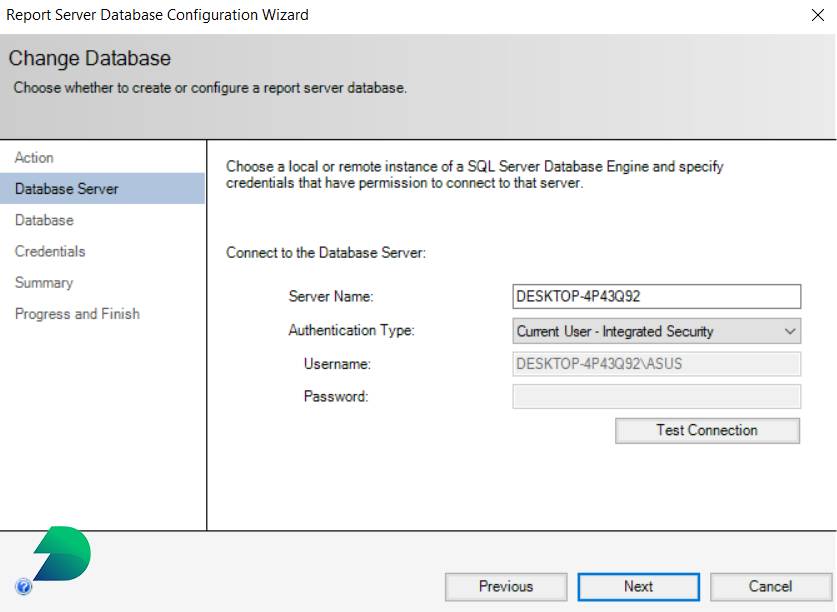Click the Next button

click(x=638, y=587)
